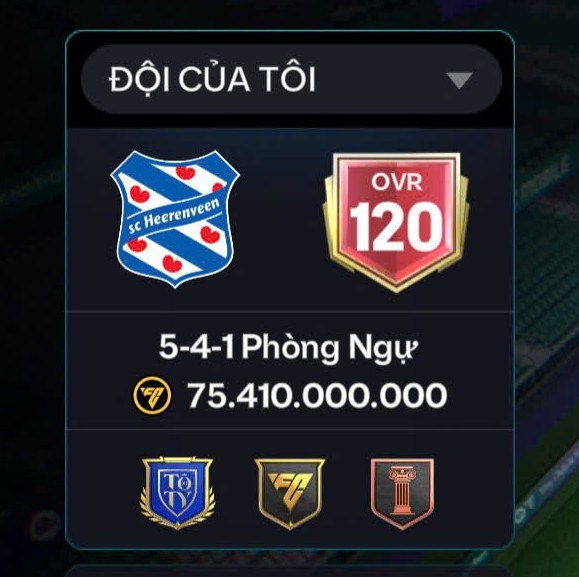Select the partially visible panel below the card

tap(290, 570)
